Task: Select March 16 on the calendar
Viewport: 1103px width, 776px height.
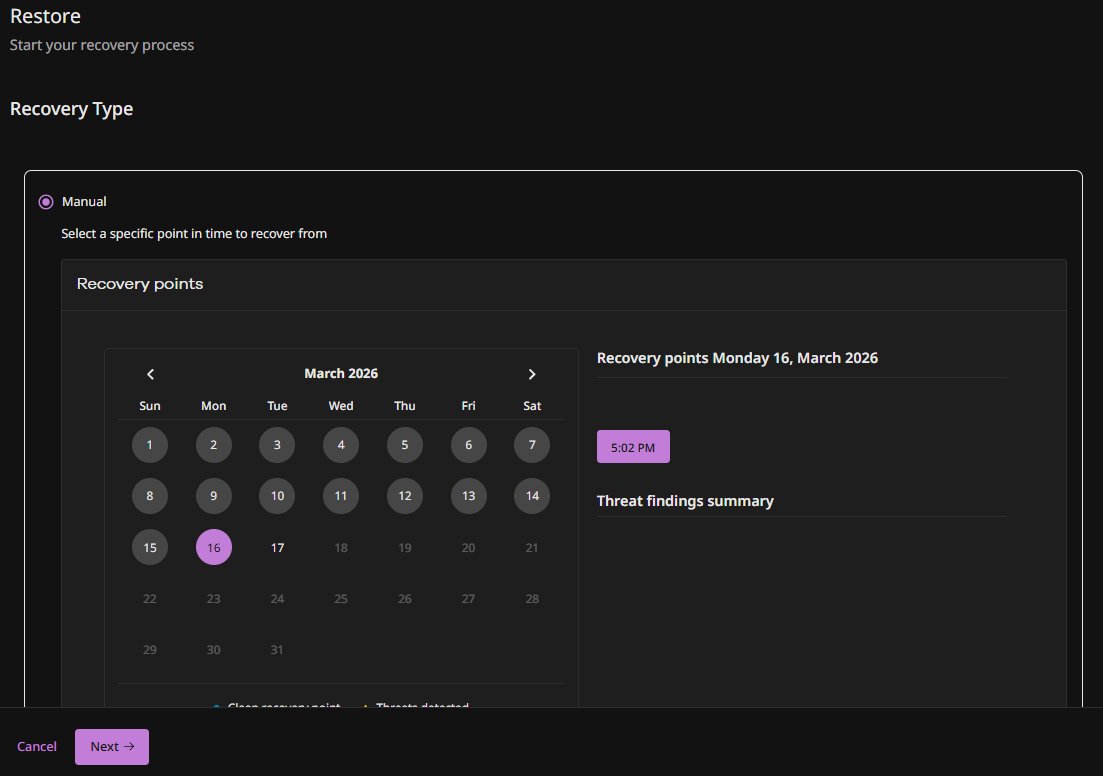Action: (214, 547)
